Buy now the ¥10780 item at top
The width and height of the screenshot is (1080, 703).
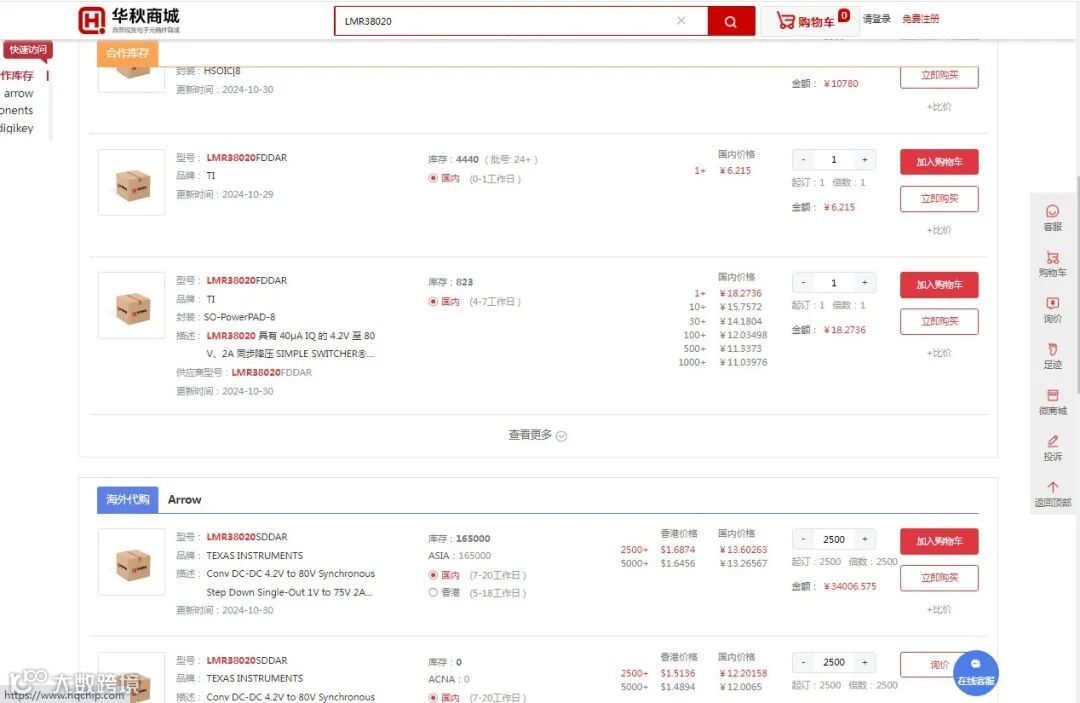939,76
